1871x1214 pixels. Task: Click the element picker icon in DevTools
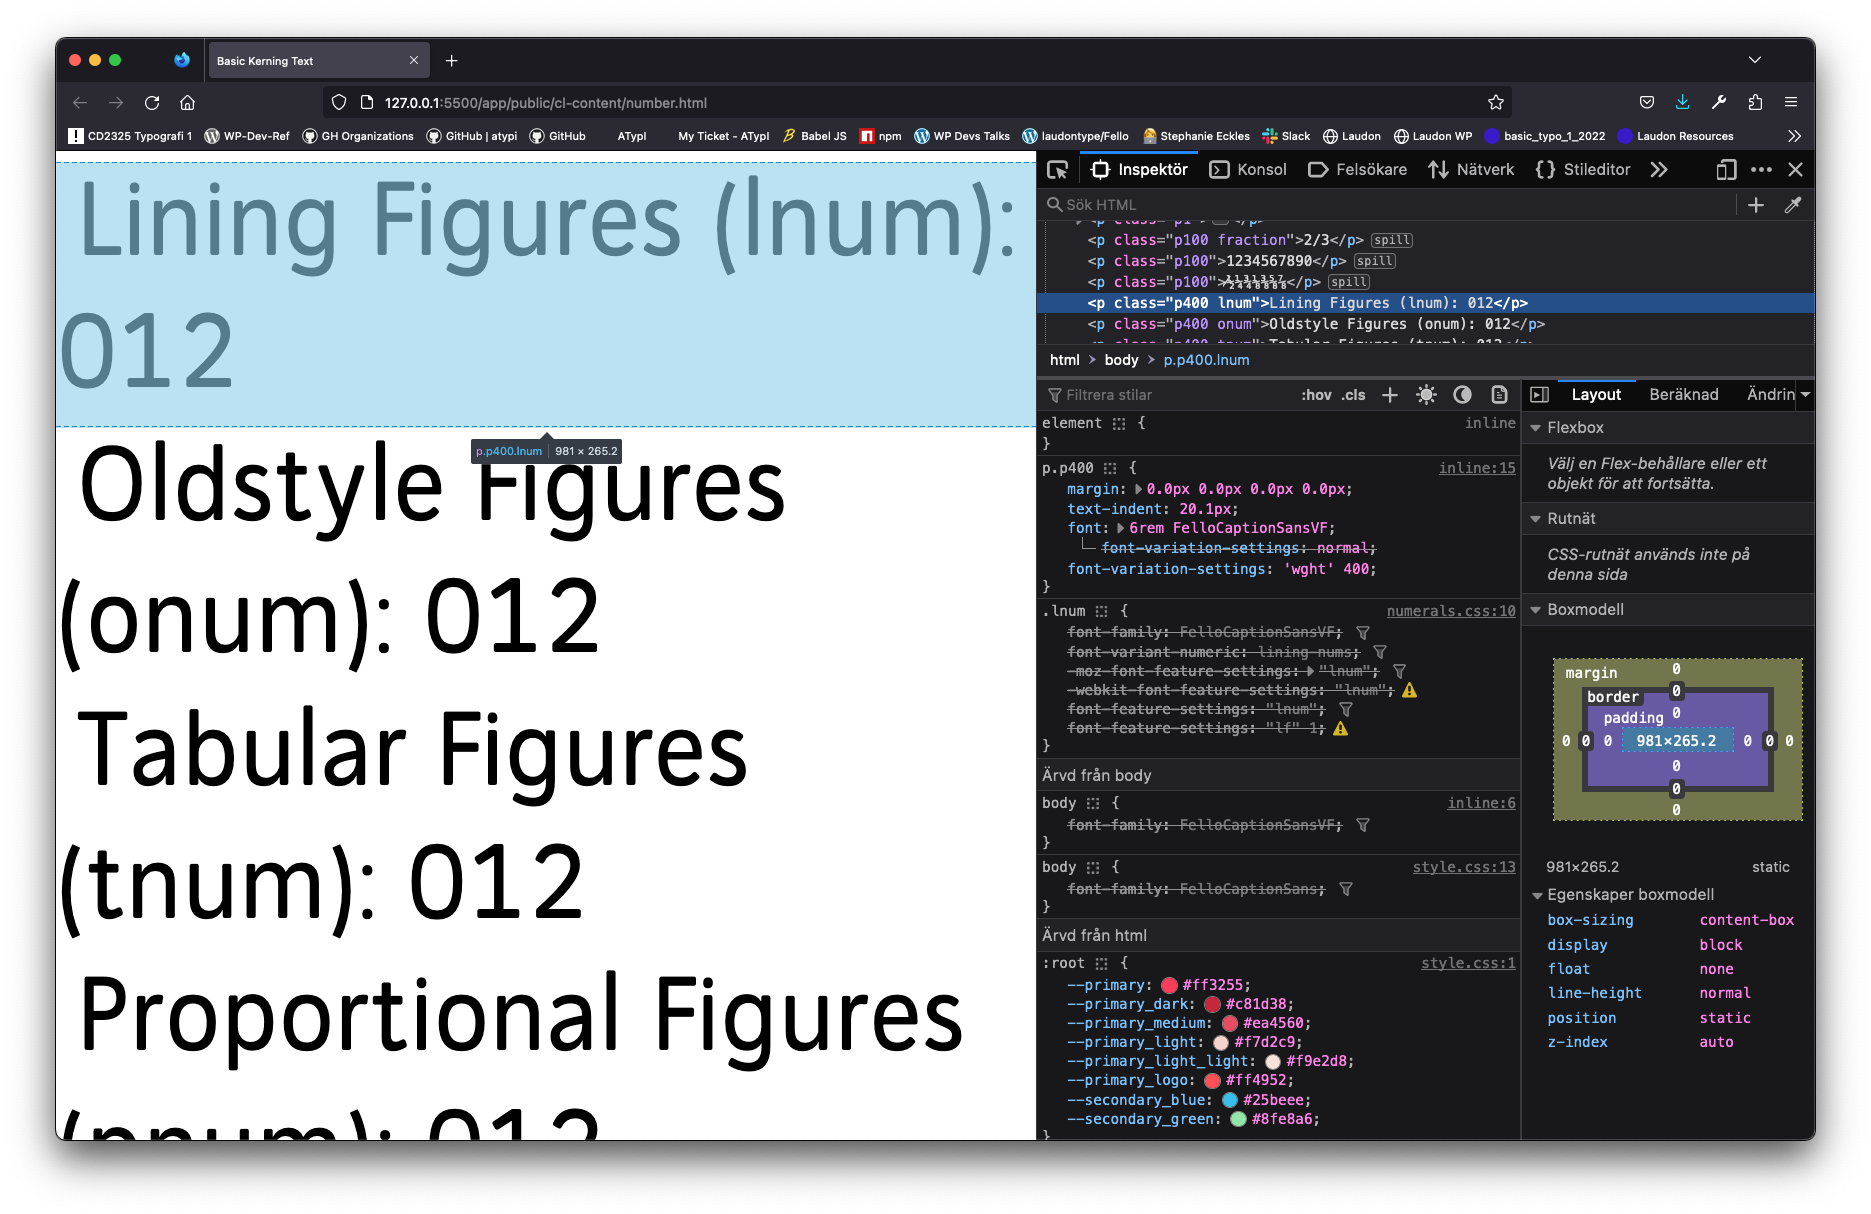[x=1057, y=170]
